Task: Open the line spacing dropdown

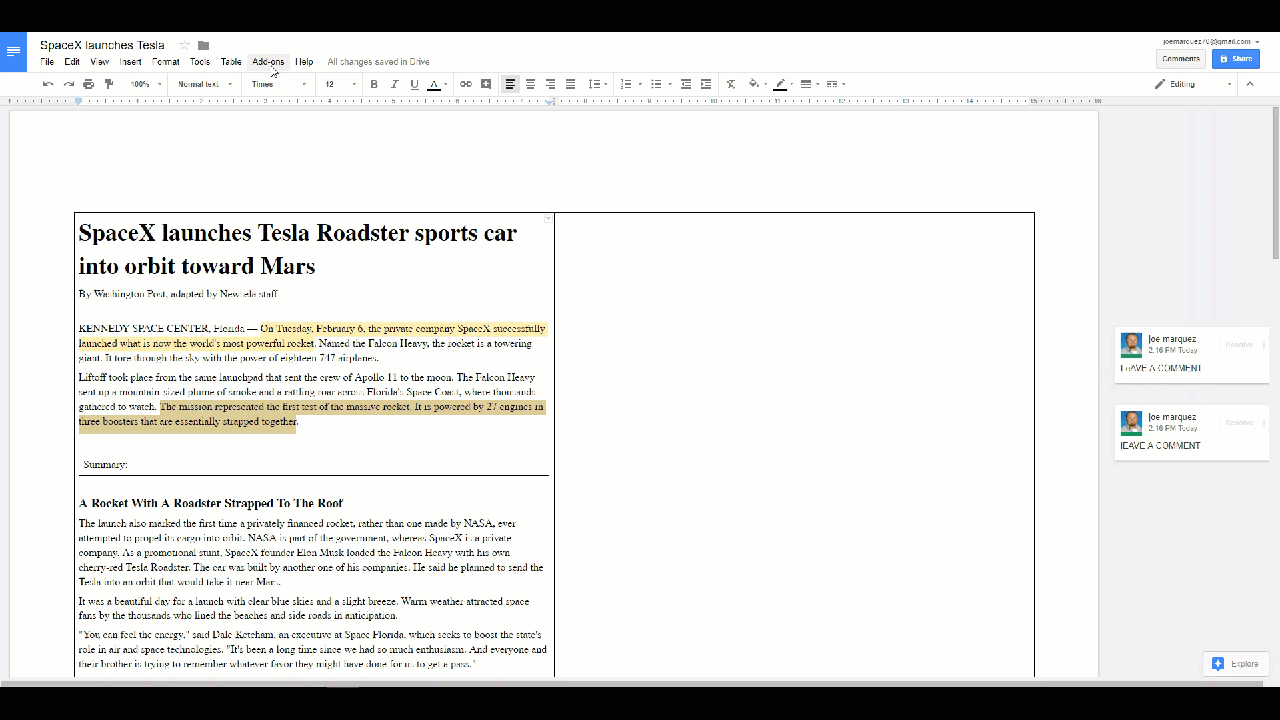Action: (x=597, y=84)
